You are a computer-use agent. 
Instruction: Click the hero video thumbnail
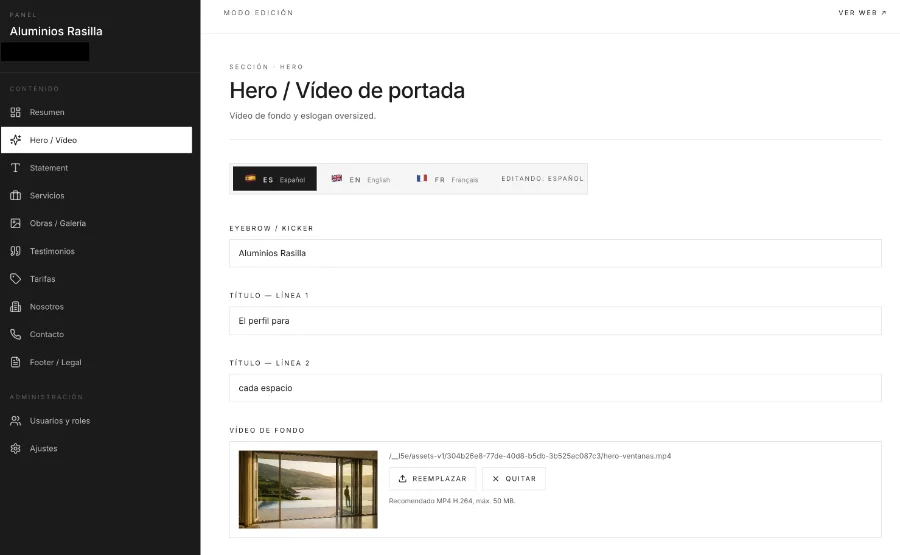308,490
